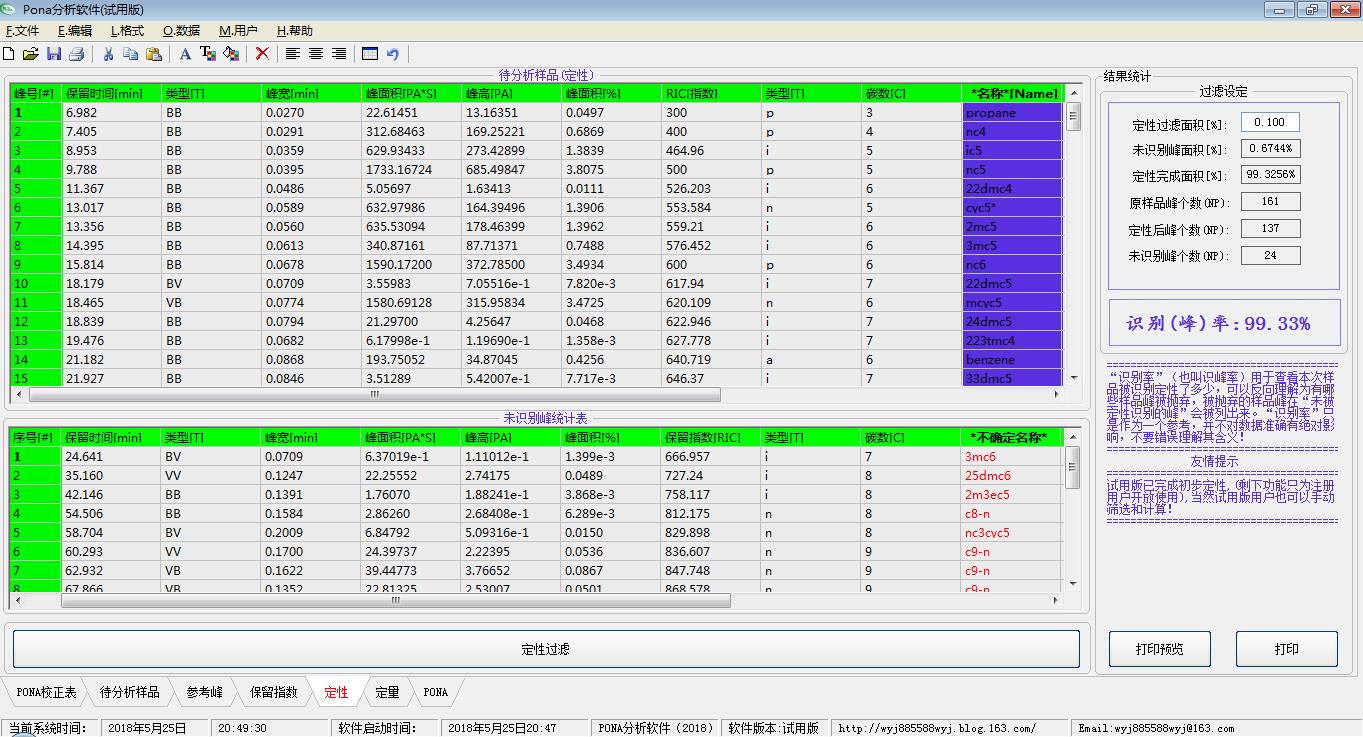Click the Font 'A' toolbar icon
The width and height of the screenshot is (1363, 737).
[x=185, y=54]
